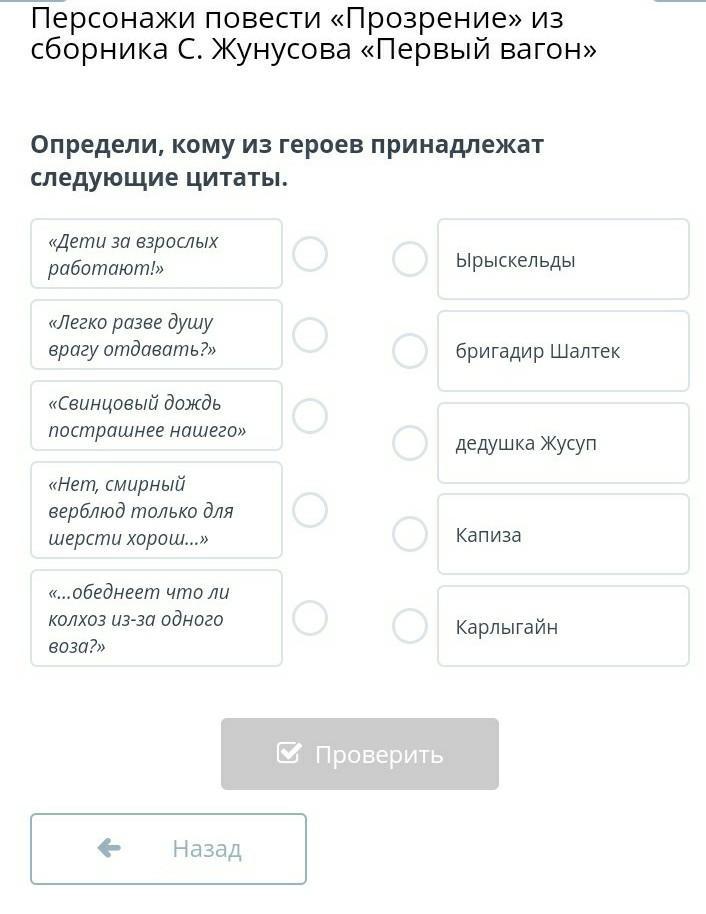Click the left arrow icon on Назад

[109, 848]
